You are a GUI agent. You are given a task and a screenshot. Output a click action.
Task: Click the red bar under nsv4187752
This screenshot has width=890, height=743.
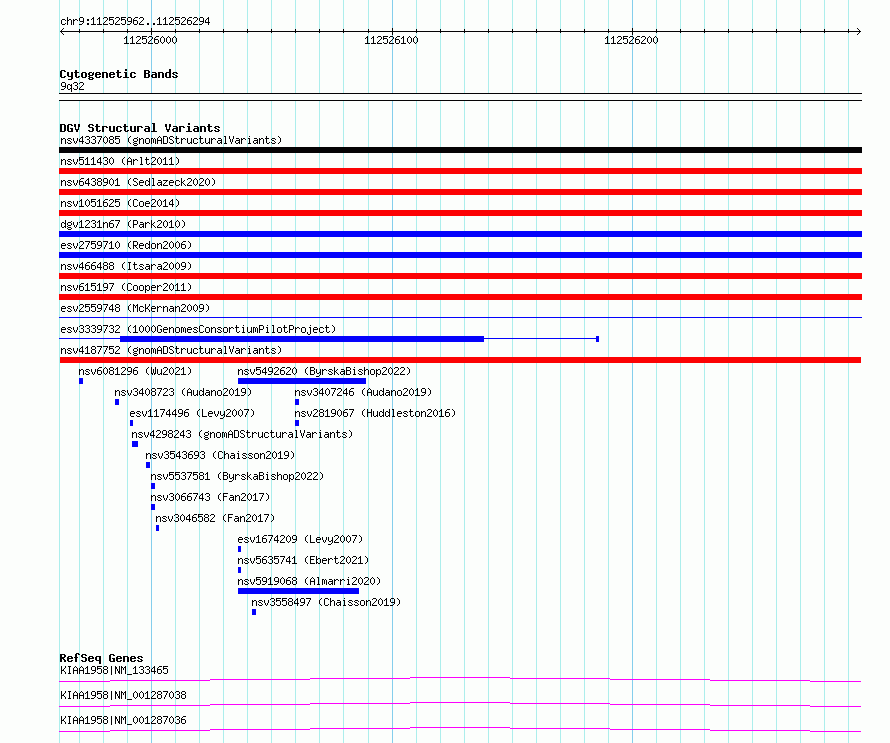[460, 360]
